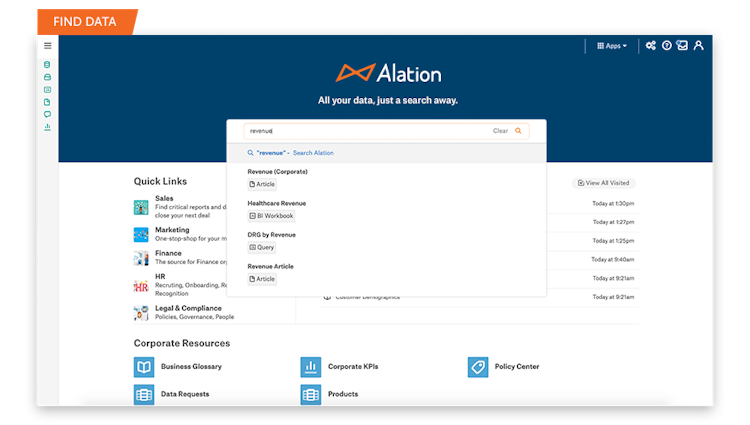Viewport: 750px width, 425px height.
Task: Select "revenue" - Search Alation suggestion
Action: 386,153
